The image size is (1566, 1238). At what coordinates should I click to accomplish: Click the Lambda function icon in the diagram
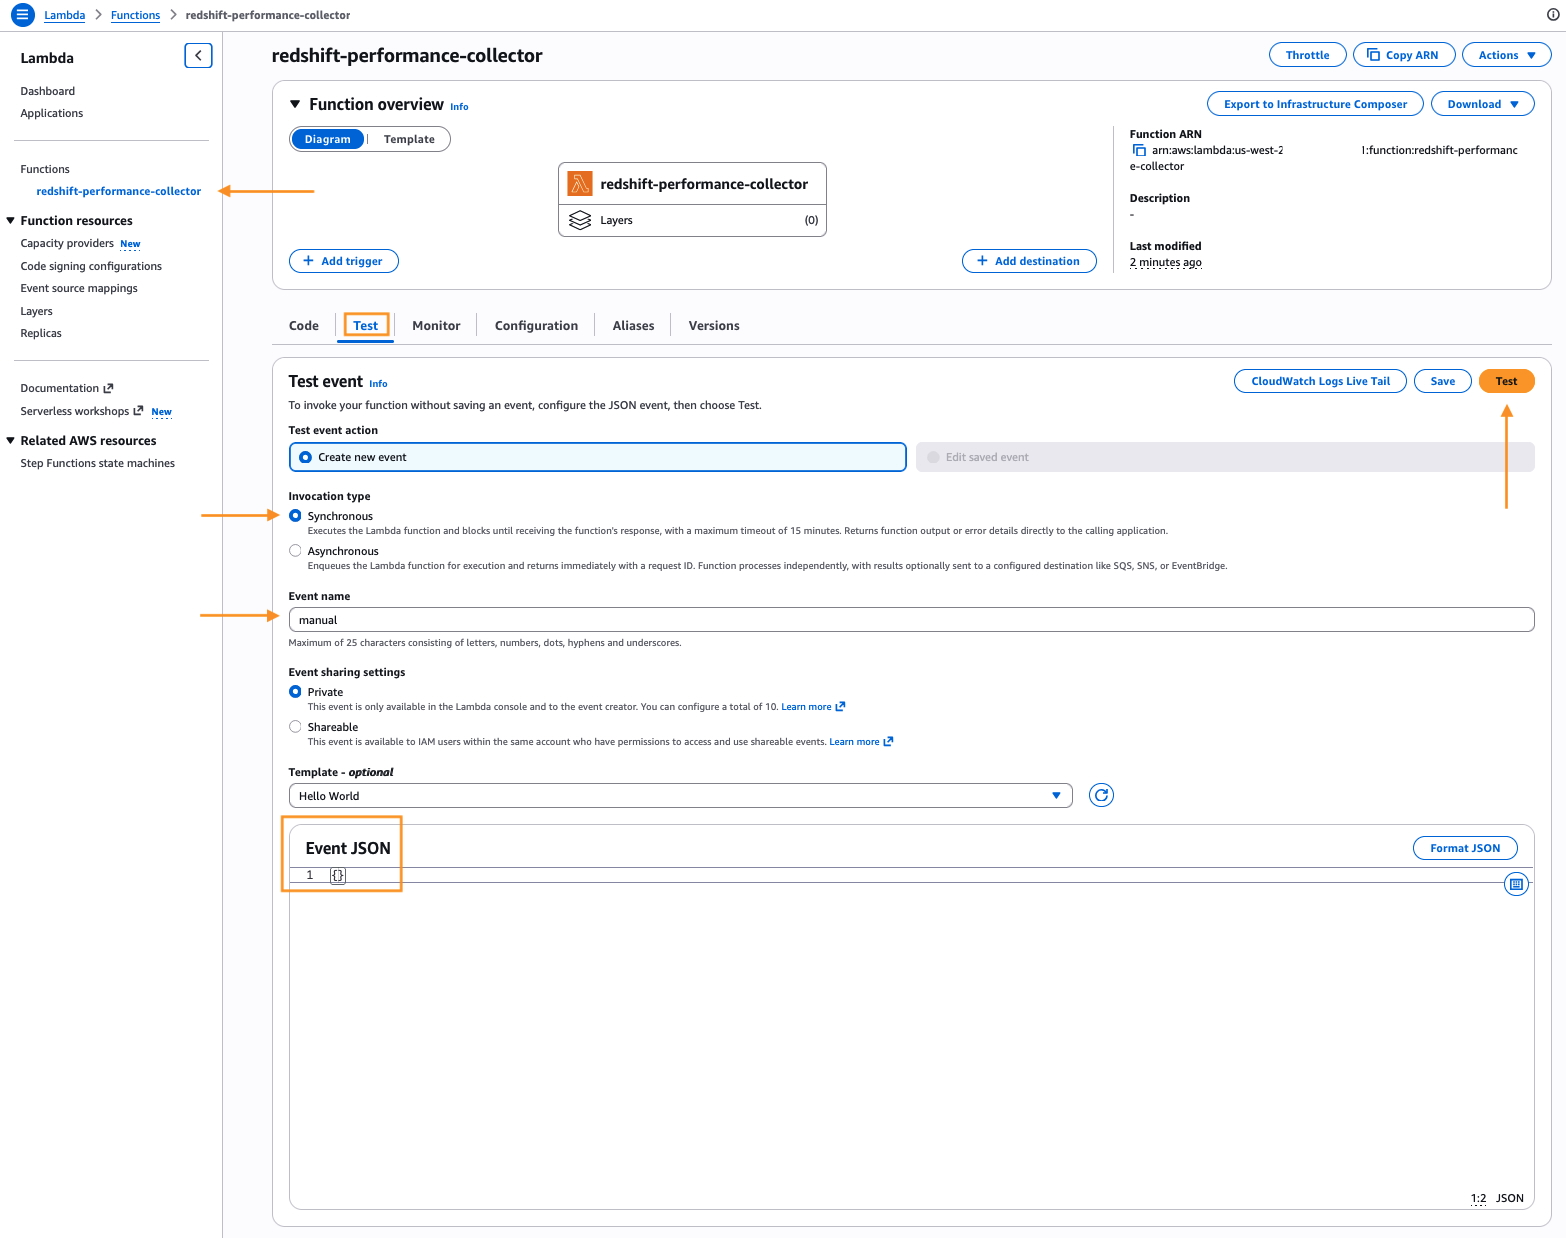pos(580,184)
